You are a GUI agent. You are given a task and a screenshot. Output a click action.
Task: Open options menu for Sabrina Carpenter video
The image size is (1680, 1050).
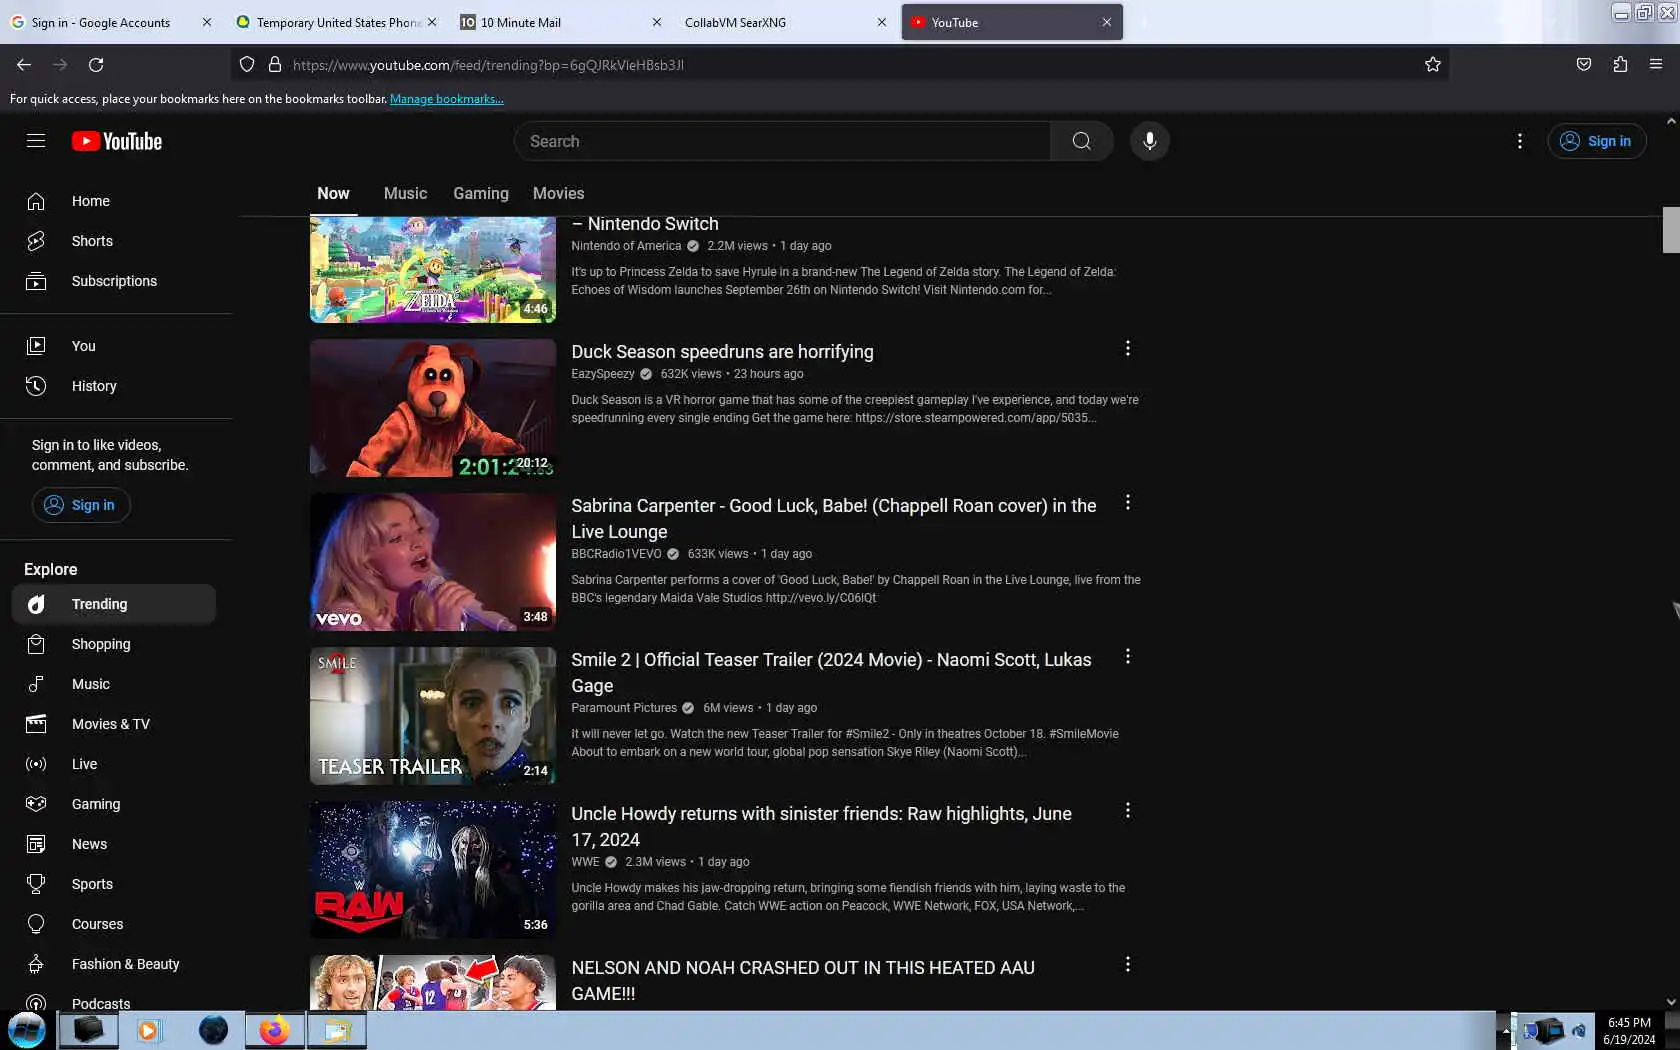1128,503
